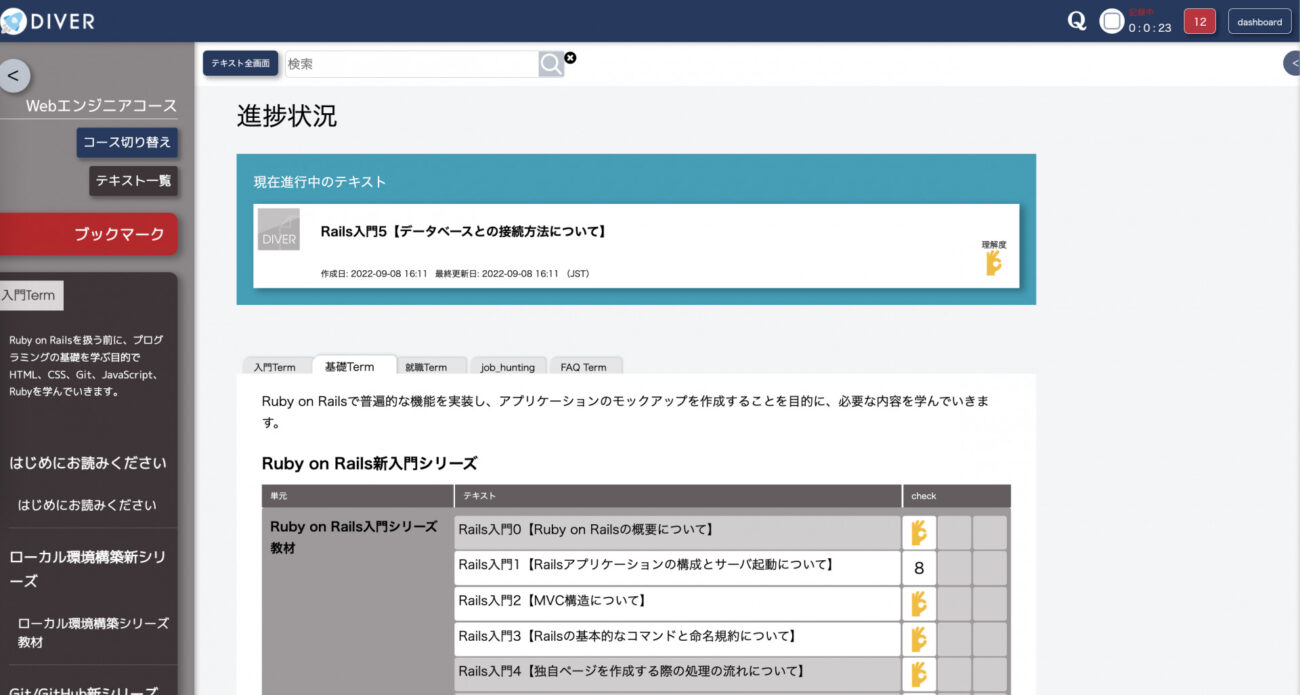Stop the recording timer button
This screenshot has width=1300, height=695.
click(1112, 21)
